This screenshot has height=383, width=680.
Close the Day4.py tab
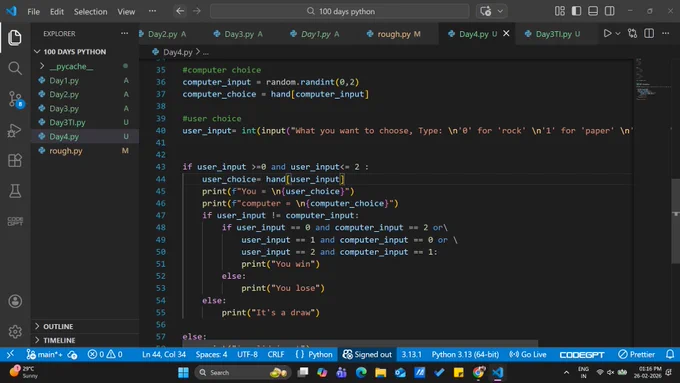coord(506,33)
